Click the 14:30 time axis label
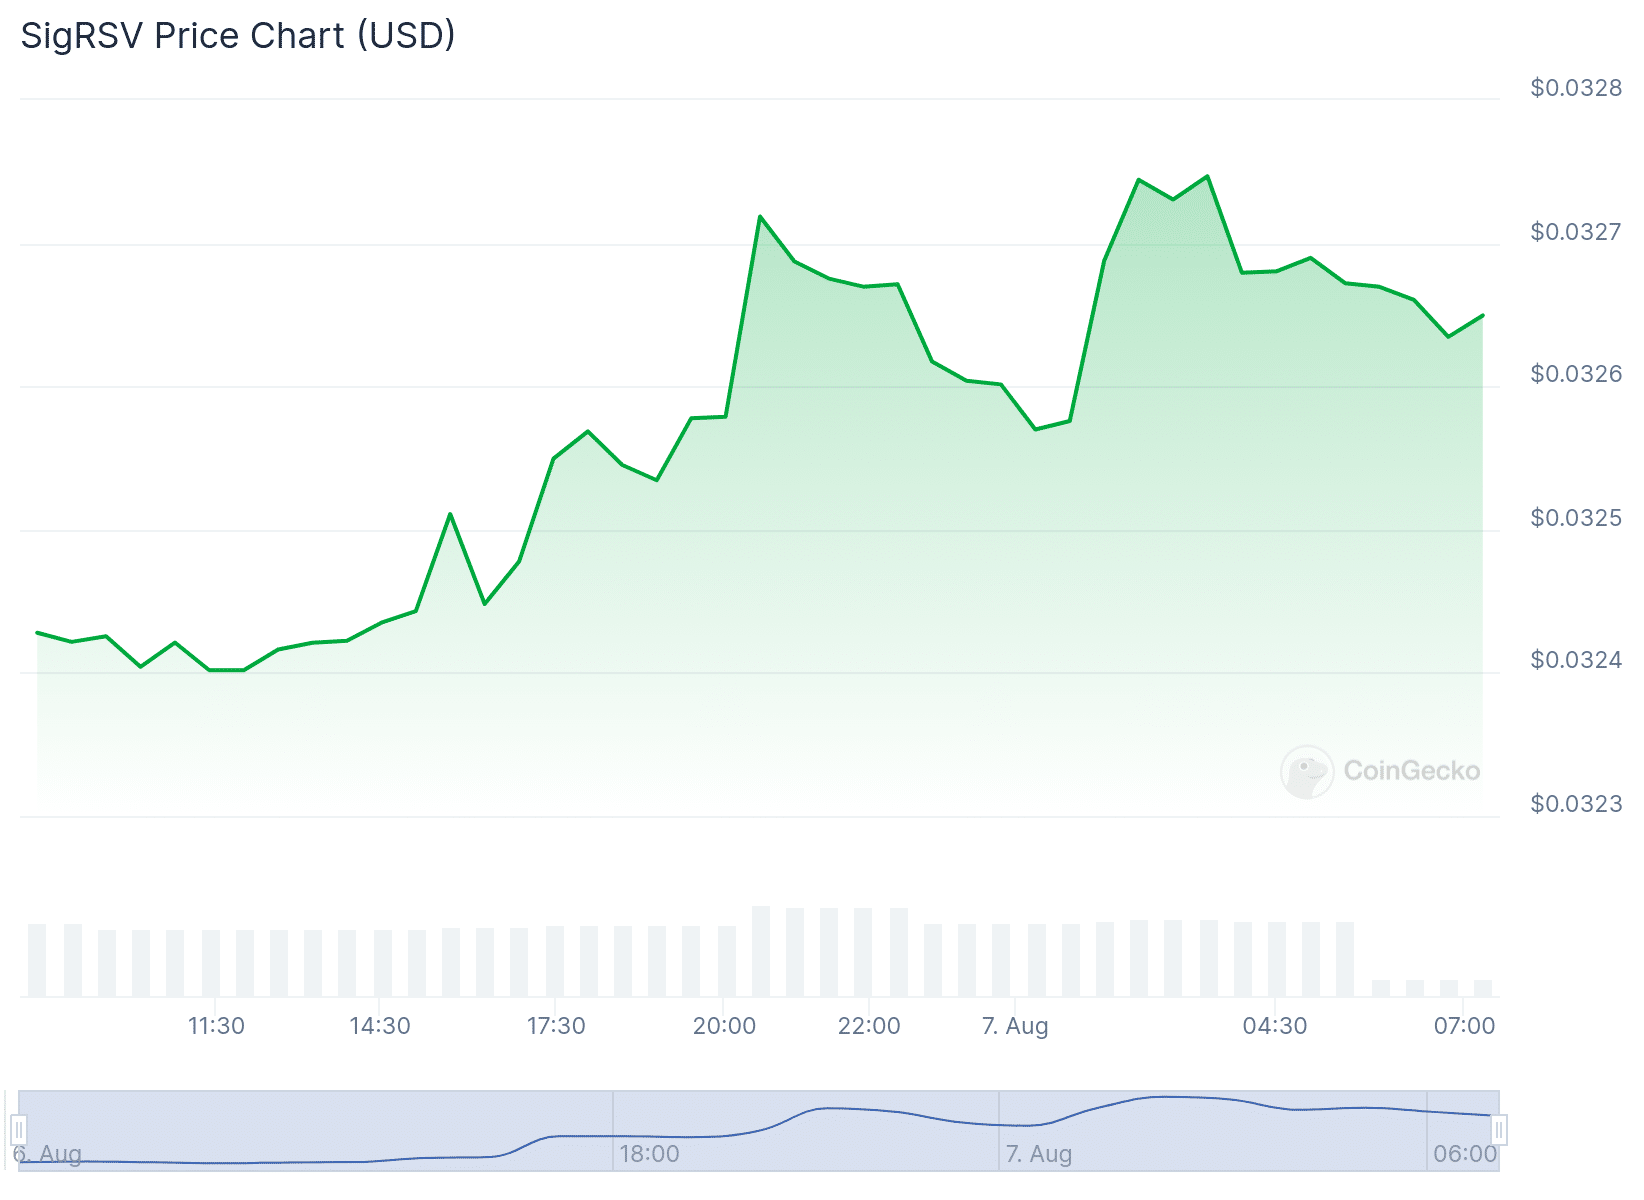Screen dimensions: 1644x1200 coord(380,1026)
